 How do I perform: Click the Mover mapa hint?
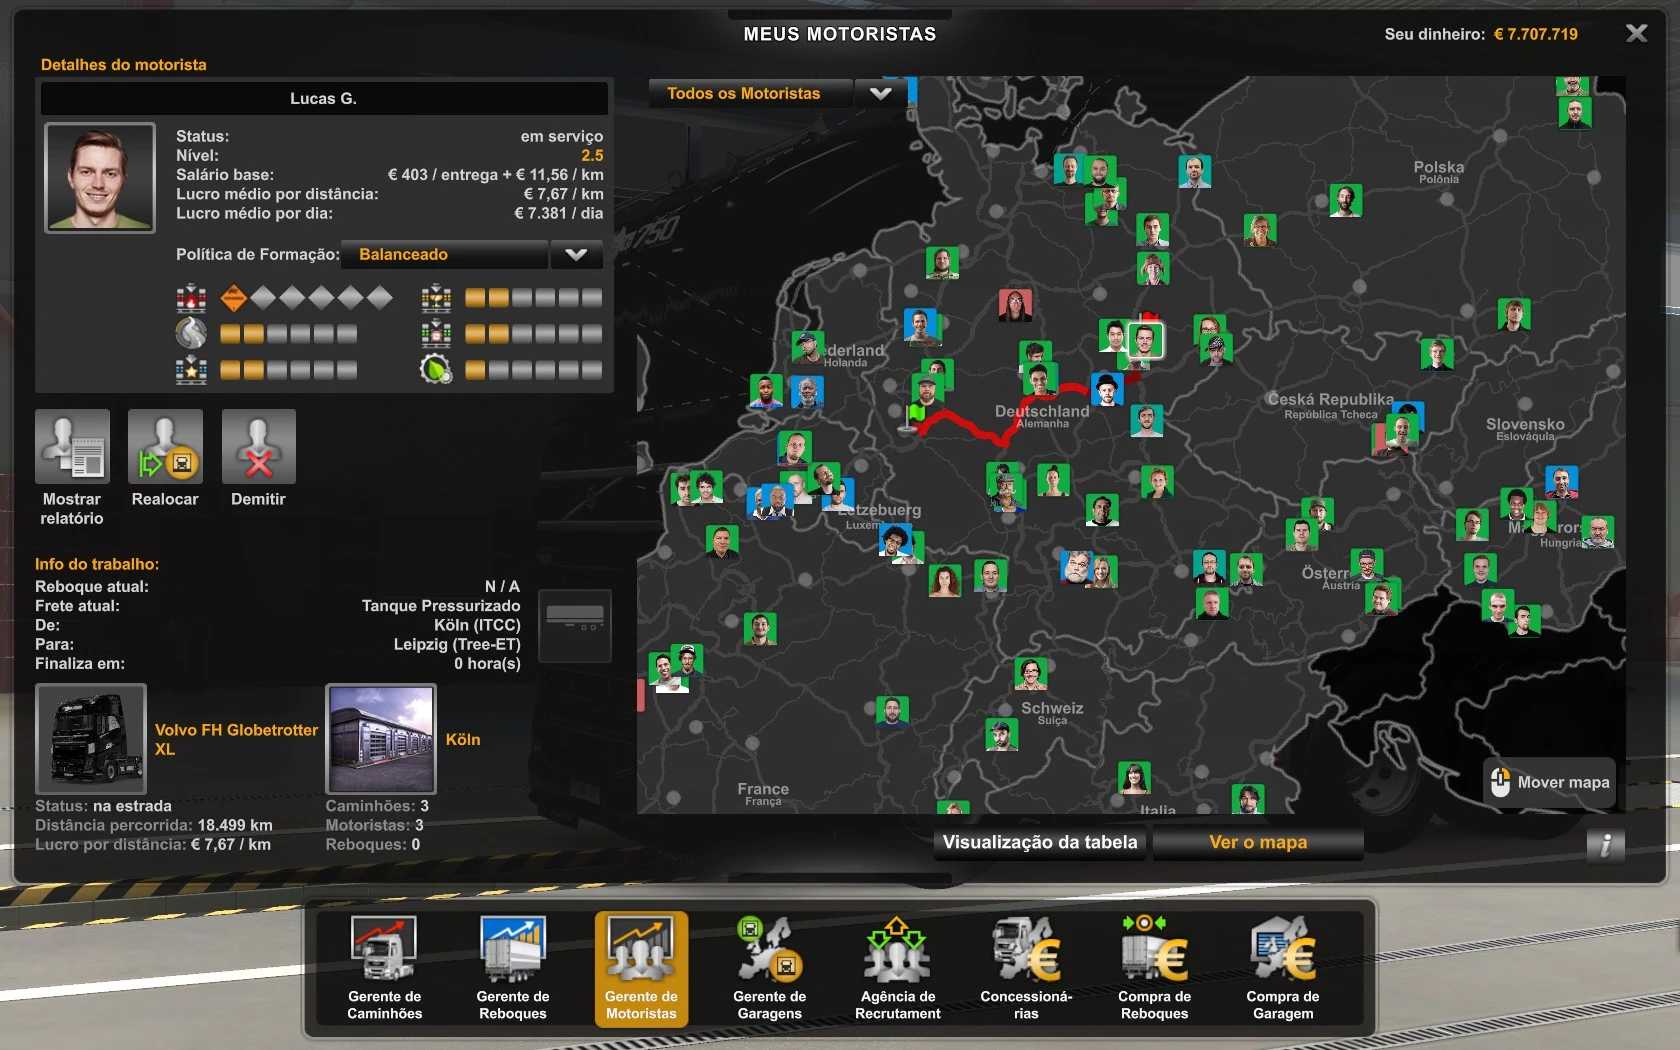tap(1549, 782)
